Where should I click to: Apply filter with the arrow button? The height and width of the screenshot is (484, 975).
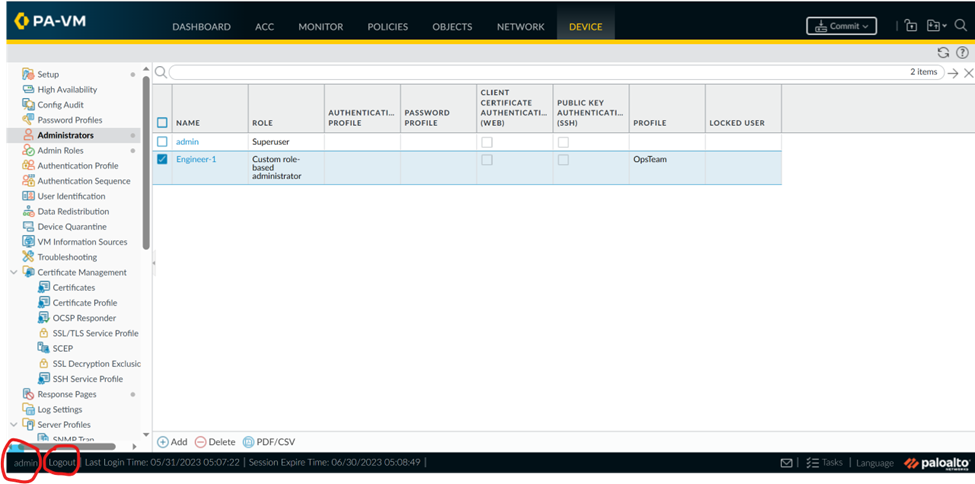(x=953, y=73)
